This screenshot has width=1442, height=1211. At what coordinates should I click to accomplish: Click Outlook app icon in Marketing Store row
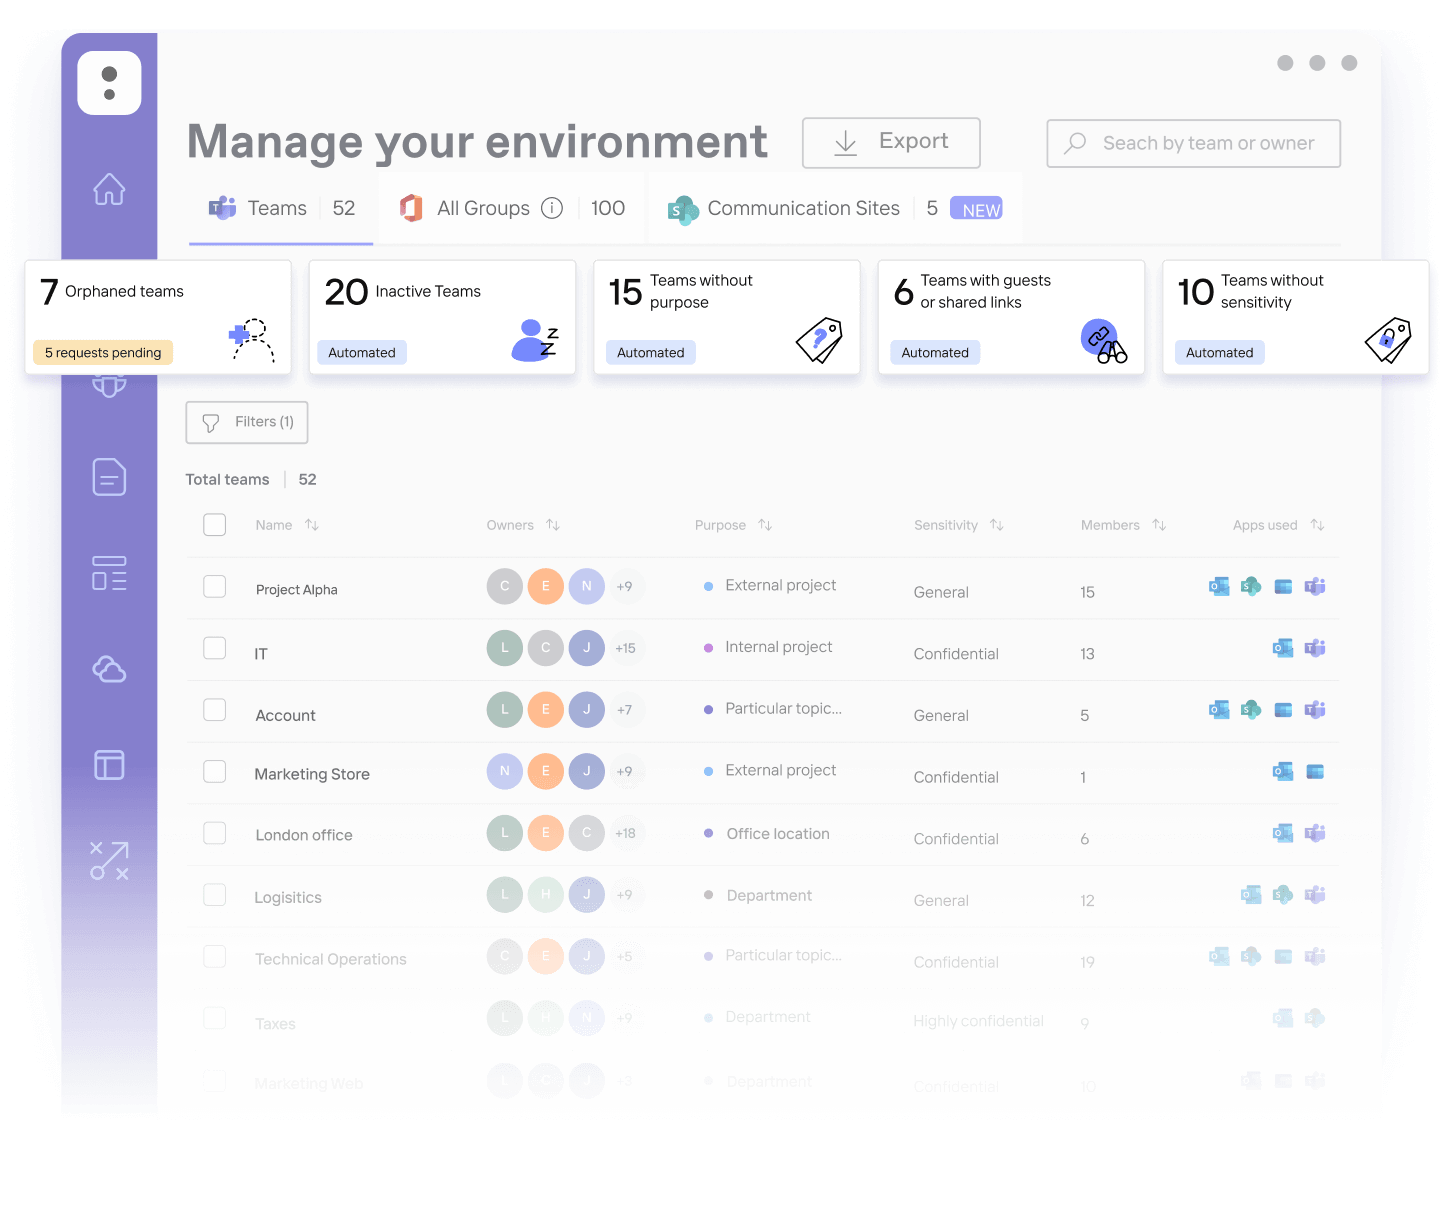[x=1283, y=771]
